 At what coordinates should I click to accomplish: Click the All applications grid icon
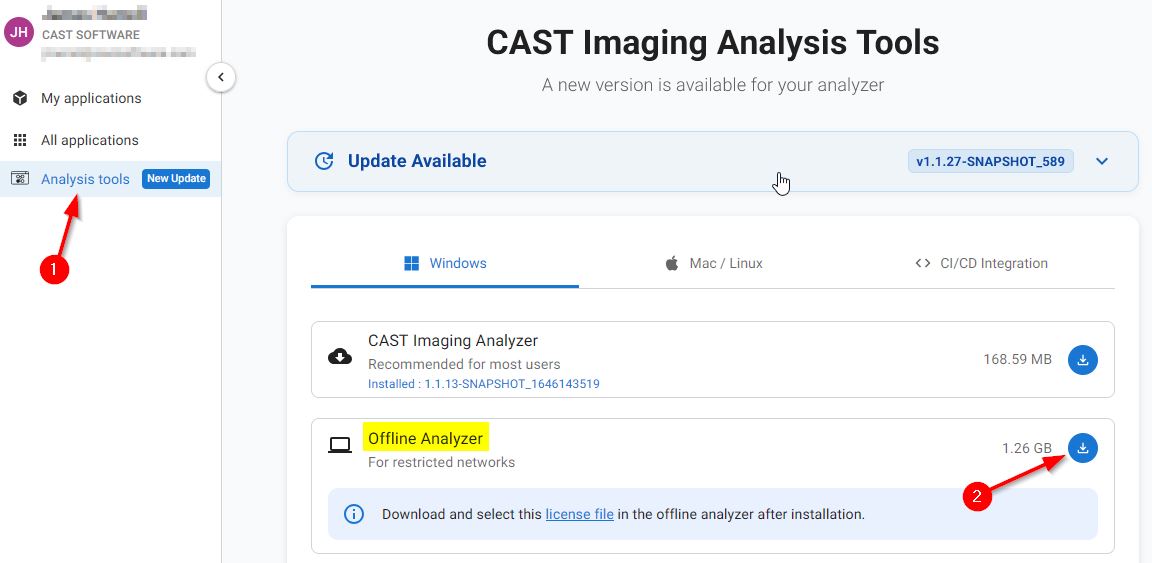pyautogui.click(x=19, y=140)
